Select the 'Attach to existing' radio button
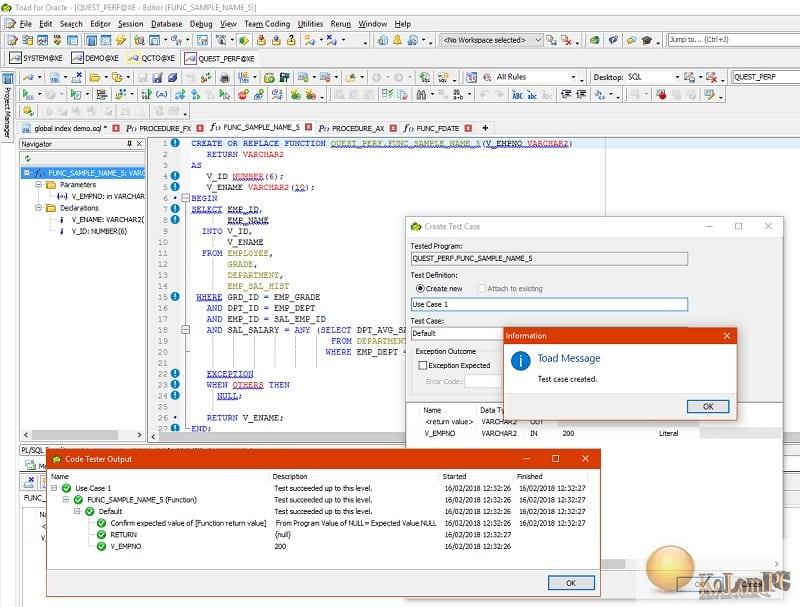The image size is (800, 607). (481, 289)
